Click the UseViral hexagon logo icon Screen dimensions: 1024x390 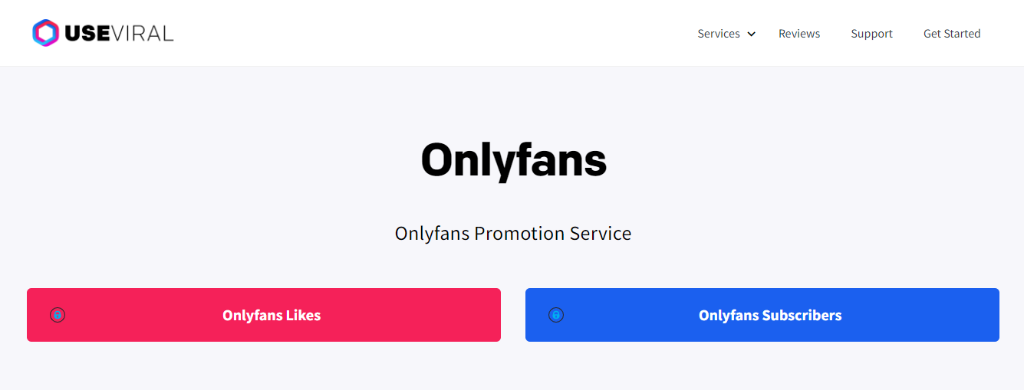46,33
